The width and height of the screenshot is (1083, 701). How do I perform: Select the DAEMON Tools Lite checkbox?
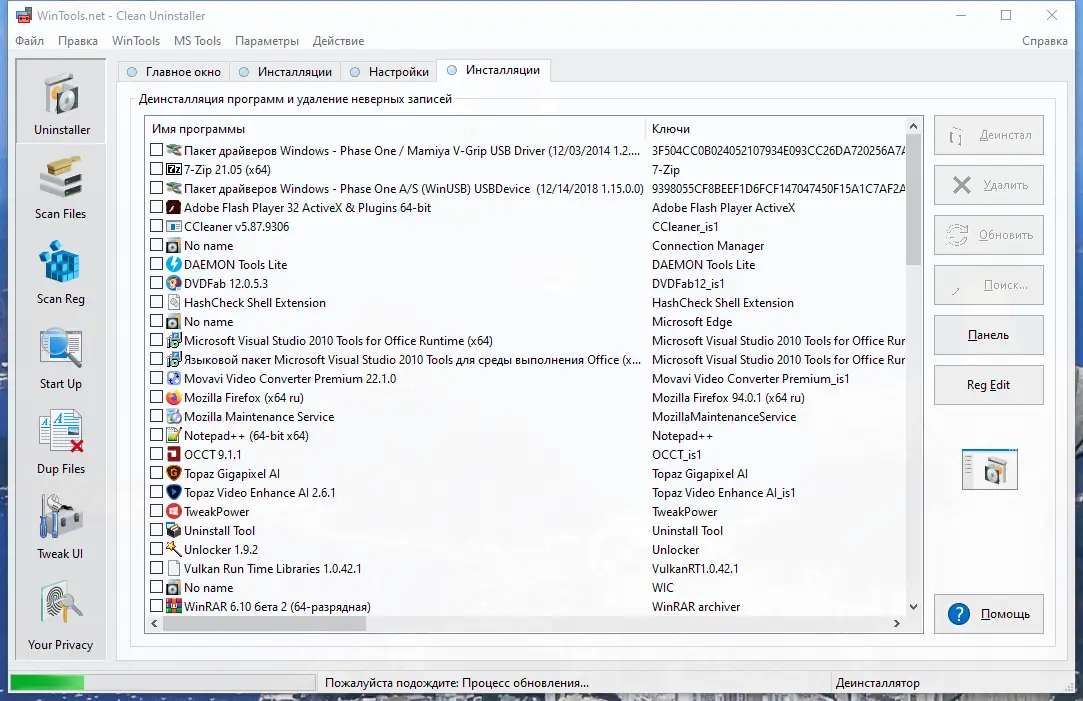click(156, 264)
